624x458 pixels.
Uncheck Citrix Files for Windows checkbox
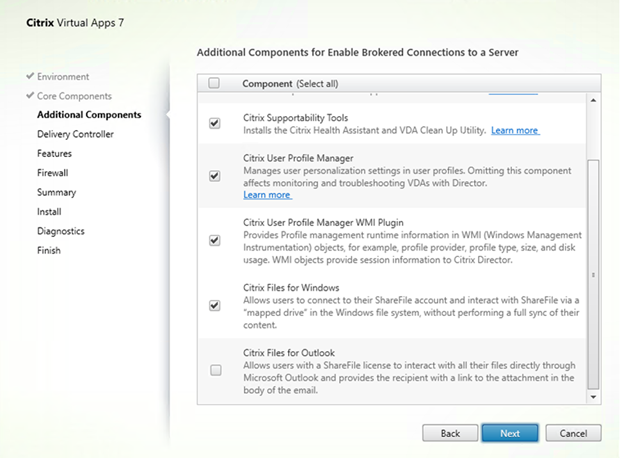point(215,306)
